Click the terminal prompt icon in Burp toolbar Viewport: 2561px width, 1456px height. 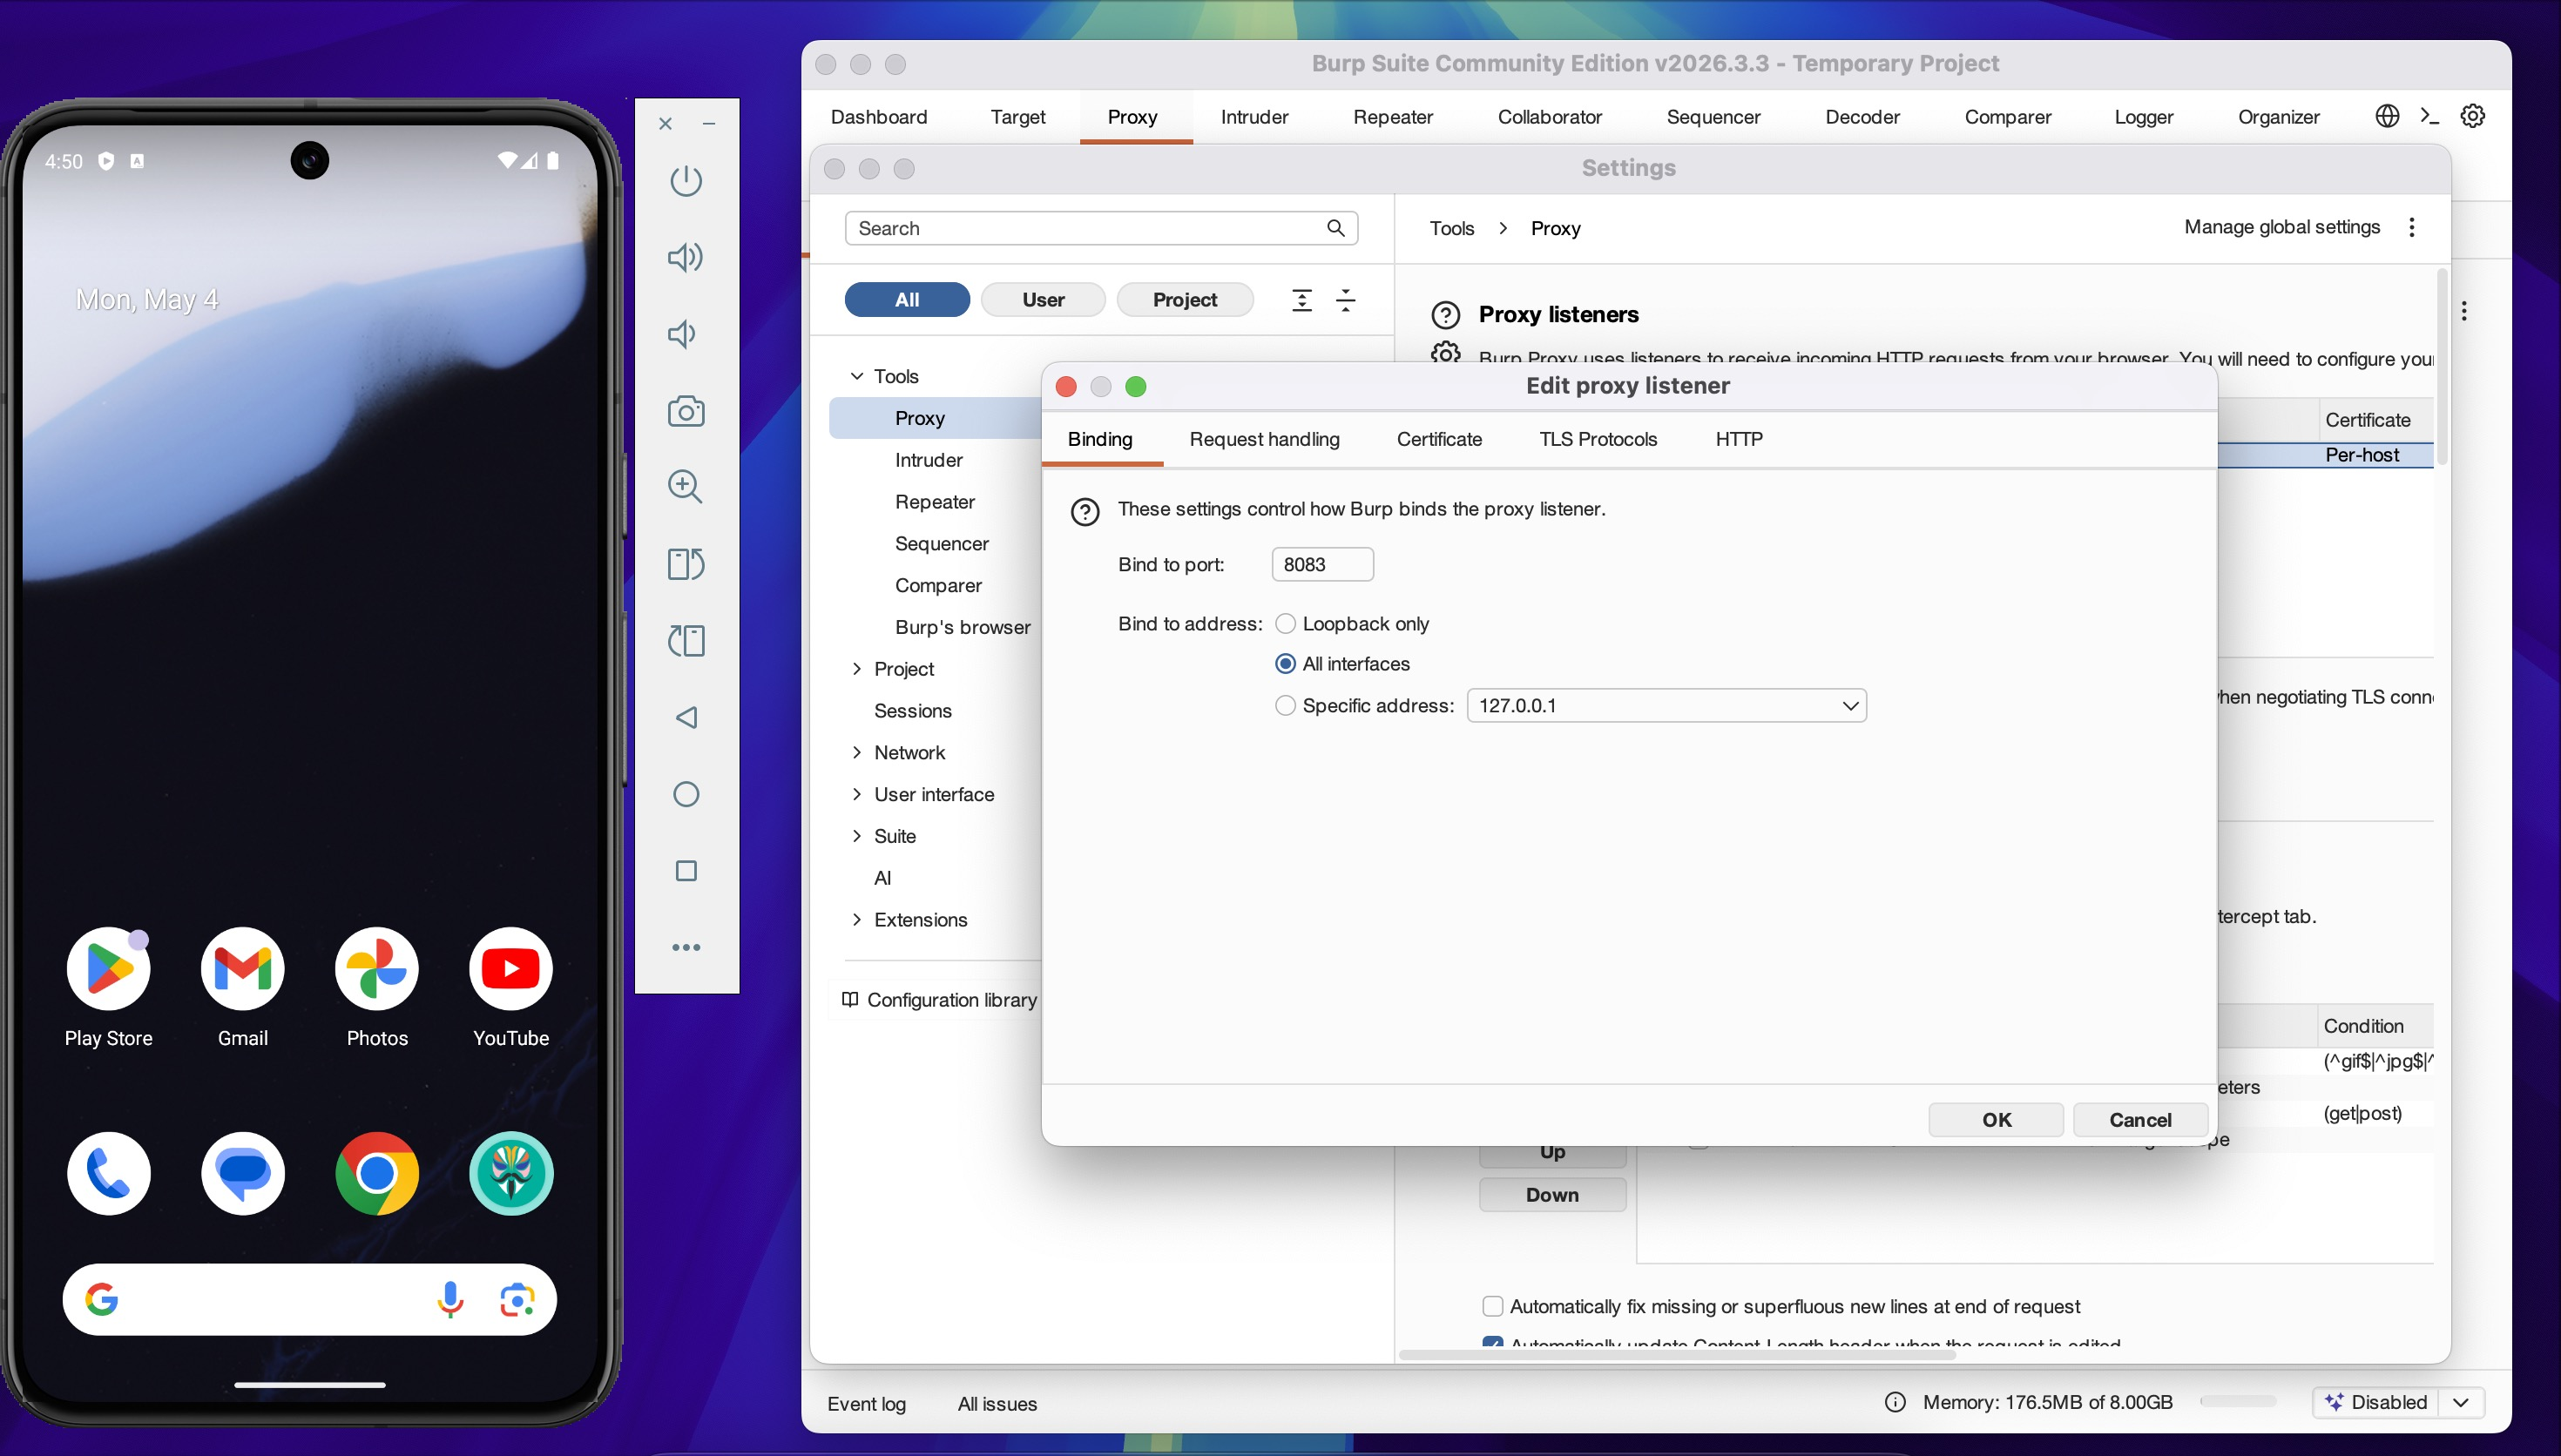(x=2429, y=116)
